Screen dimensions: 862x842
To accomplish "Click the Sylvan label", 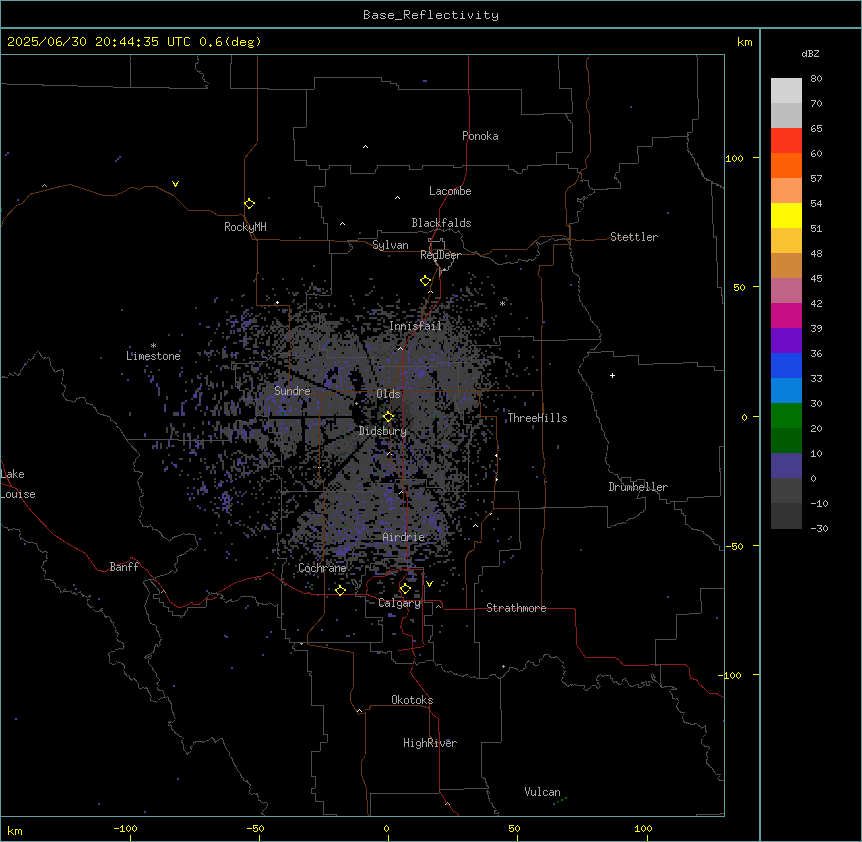I will 390,245.
